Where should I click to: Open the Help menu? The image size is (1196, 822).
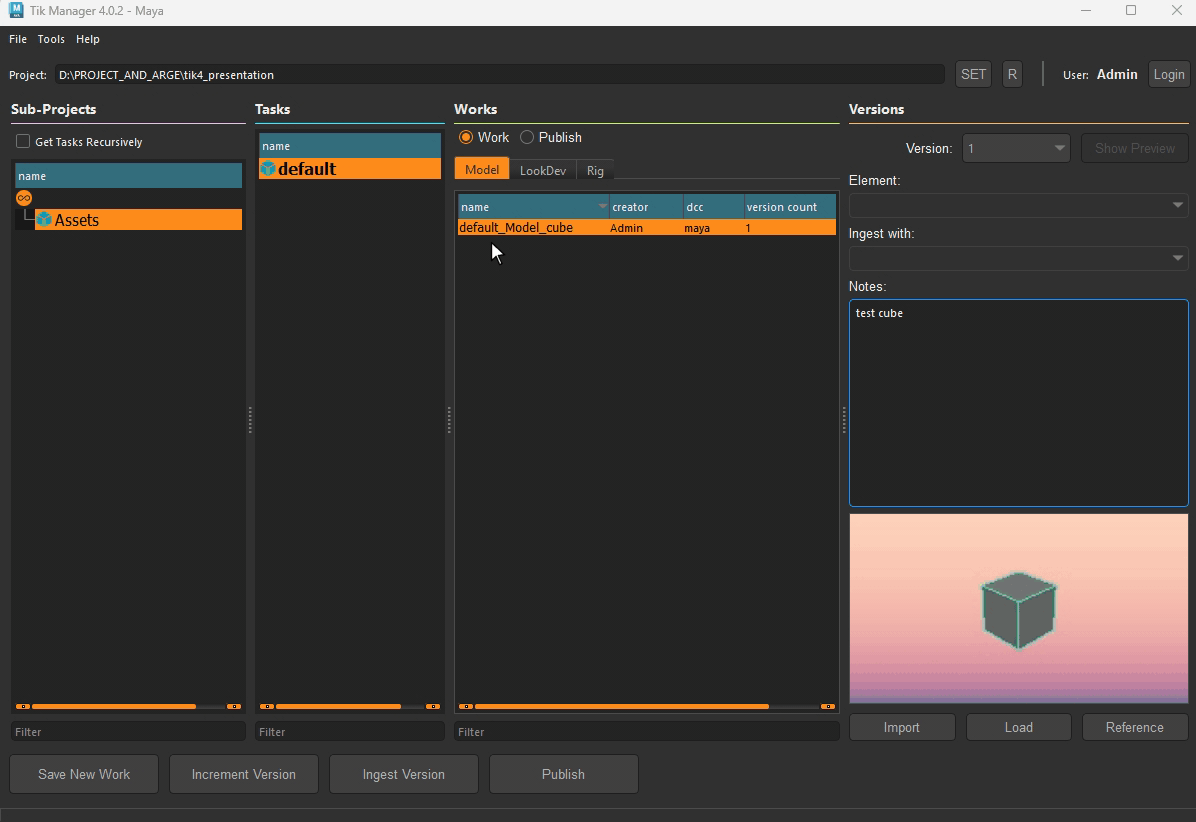click(x=88, y=39)
